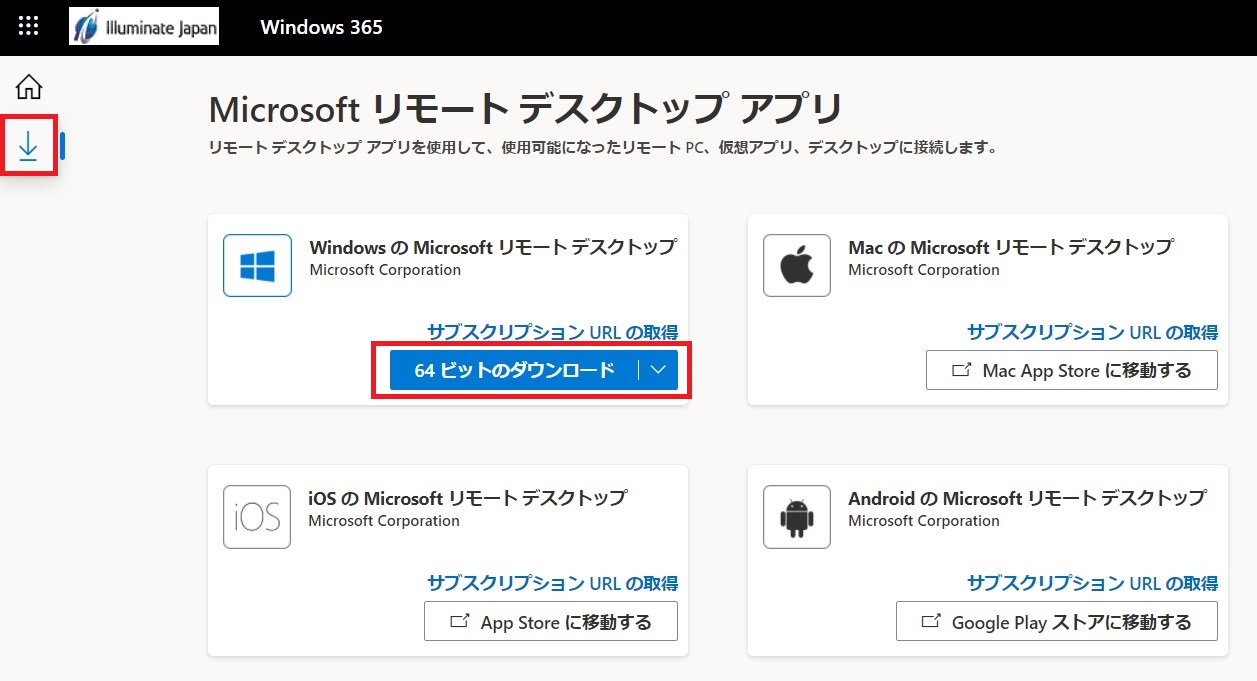Click the Illuminate Japan logo
The width and height of the screenshot is (1257, 681).
pos(144,27)
